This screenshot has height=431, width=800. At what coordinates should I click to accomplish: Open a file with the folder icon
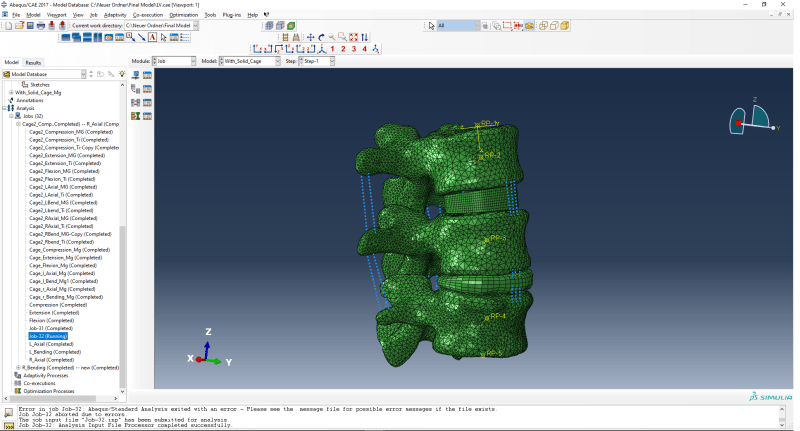(19, 26)
